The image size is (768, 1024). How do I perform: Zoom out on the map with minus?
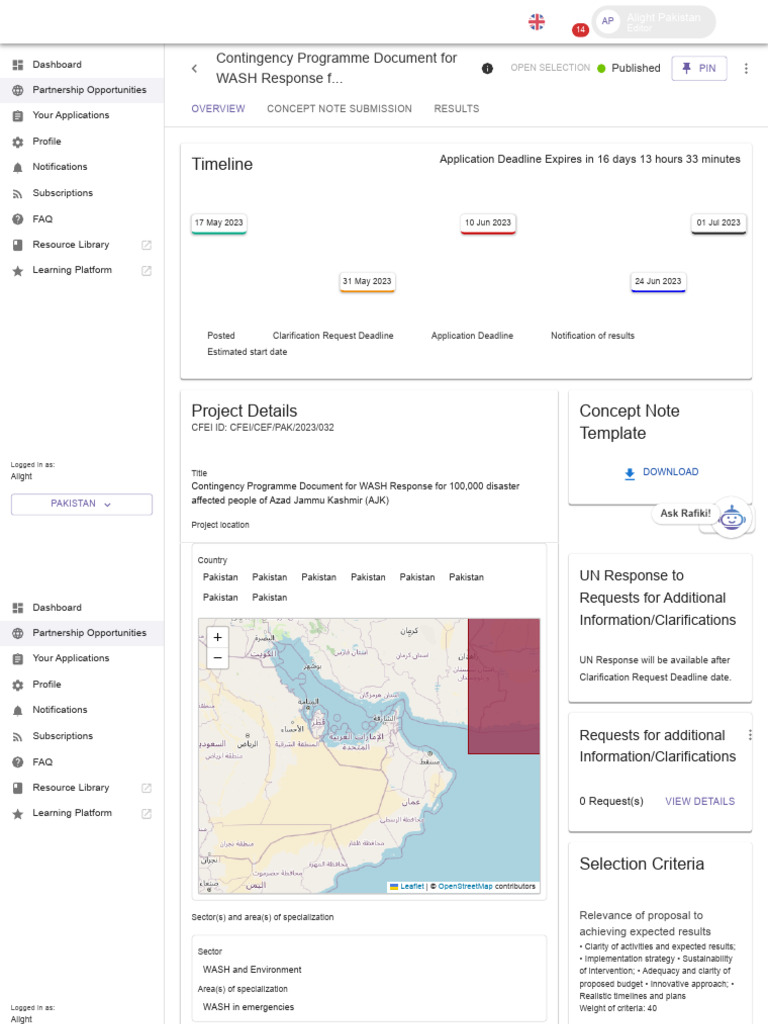pyautogui.click(x=218, y=658)
